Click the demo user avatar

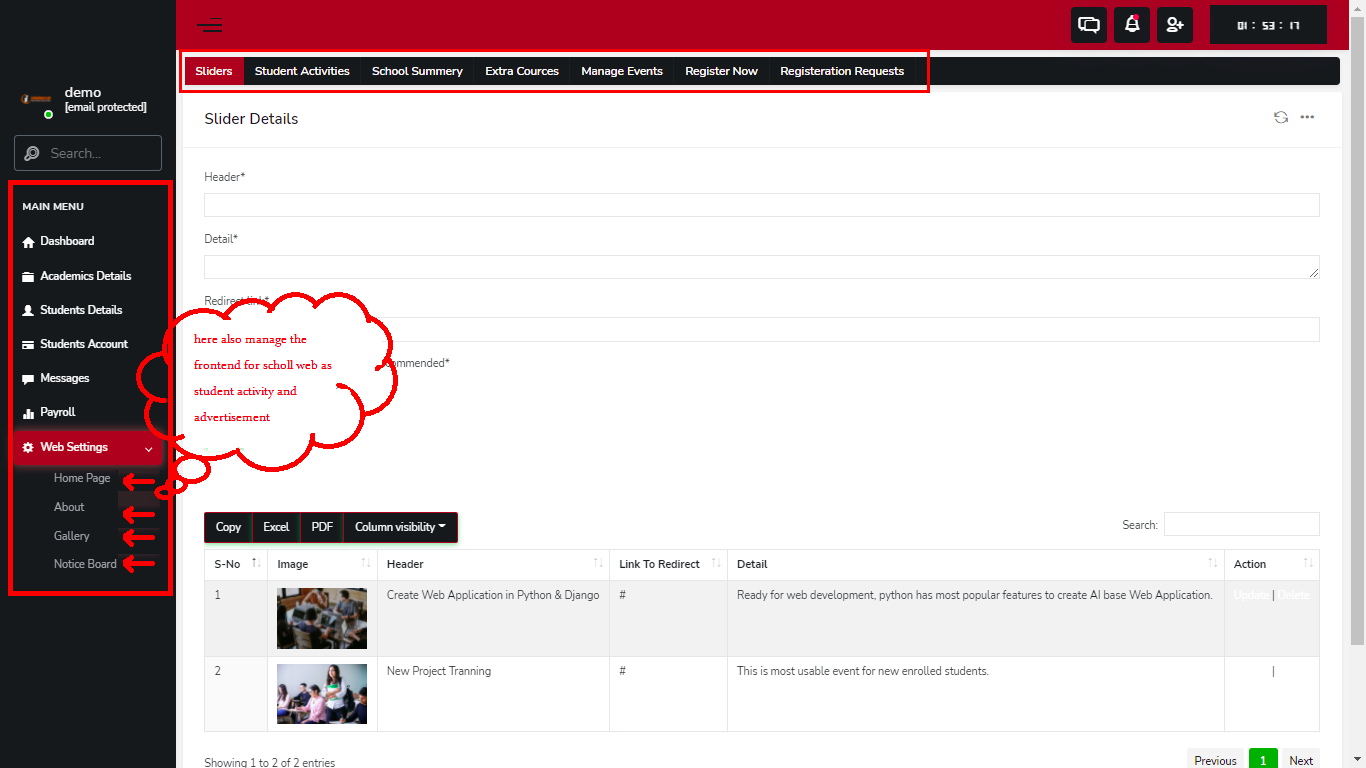(36, 99)
